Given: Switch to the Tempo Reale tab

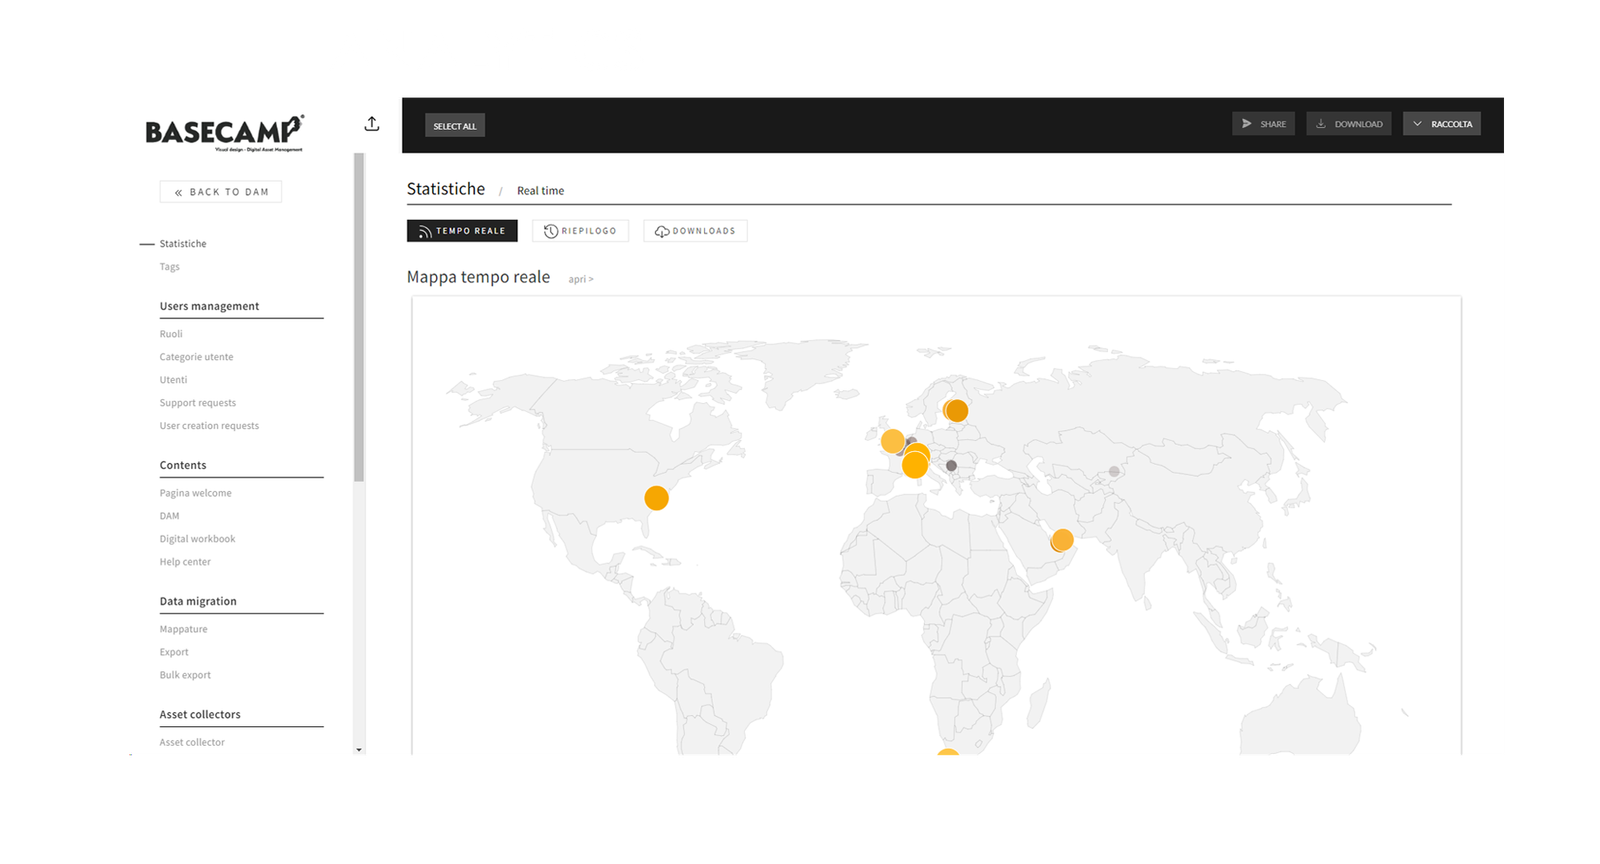Looking at the screenshot, I should click(x=462, y=231).
